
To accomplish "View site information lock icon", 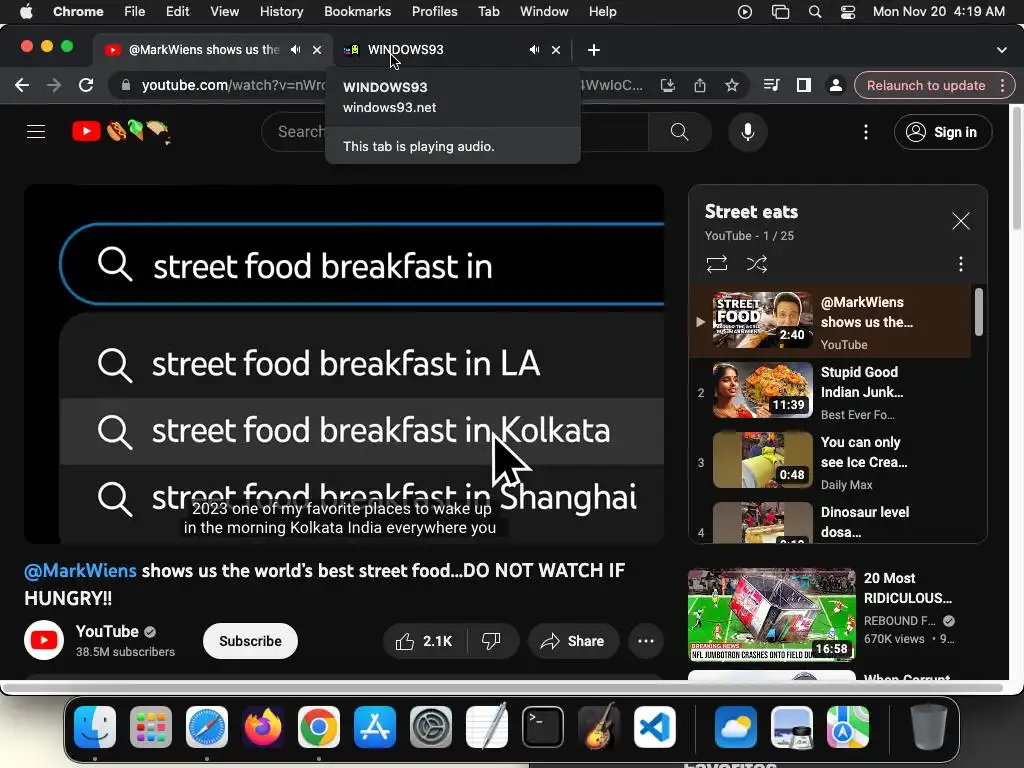I will (126, 86).
